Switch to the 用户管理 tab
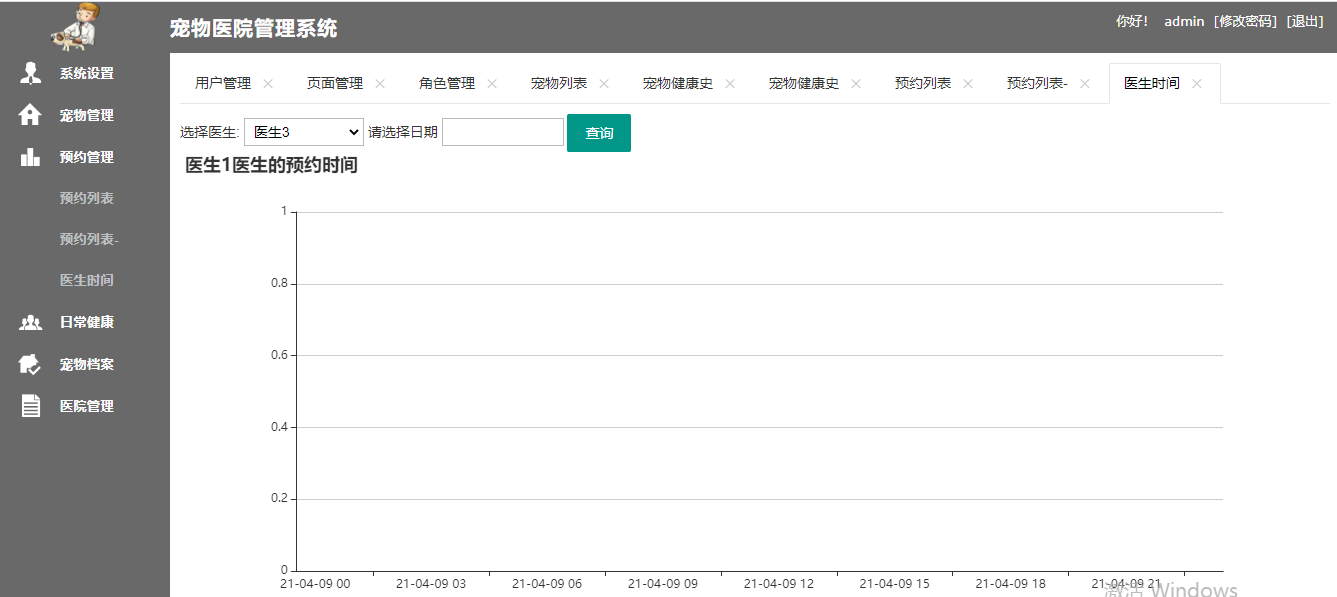The image size is (1337, 597). pos(223,84)
